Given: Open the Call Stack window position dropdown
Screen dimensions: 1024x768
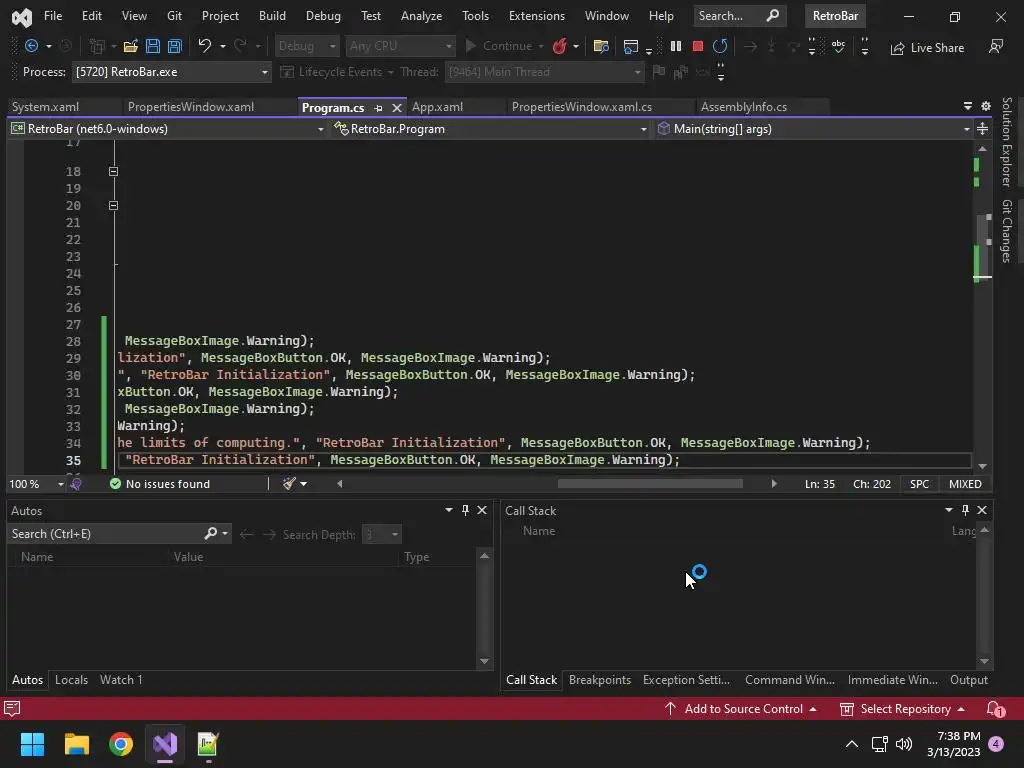Looking at the screenshot, I should tap(948, 510).
